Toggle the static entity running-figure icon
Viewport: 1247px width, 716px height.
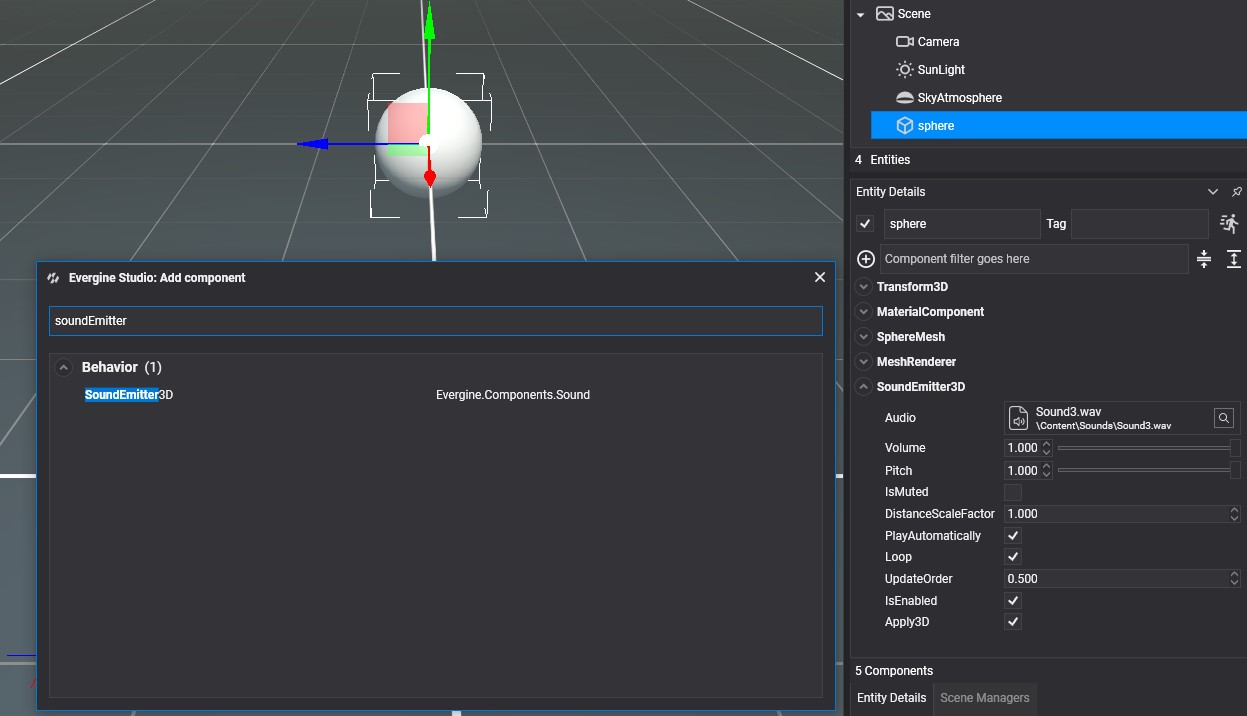tap(1229, 224)
